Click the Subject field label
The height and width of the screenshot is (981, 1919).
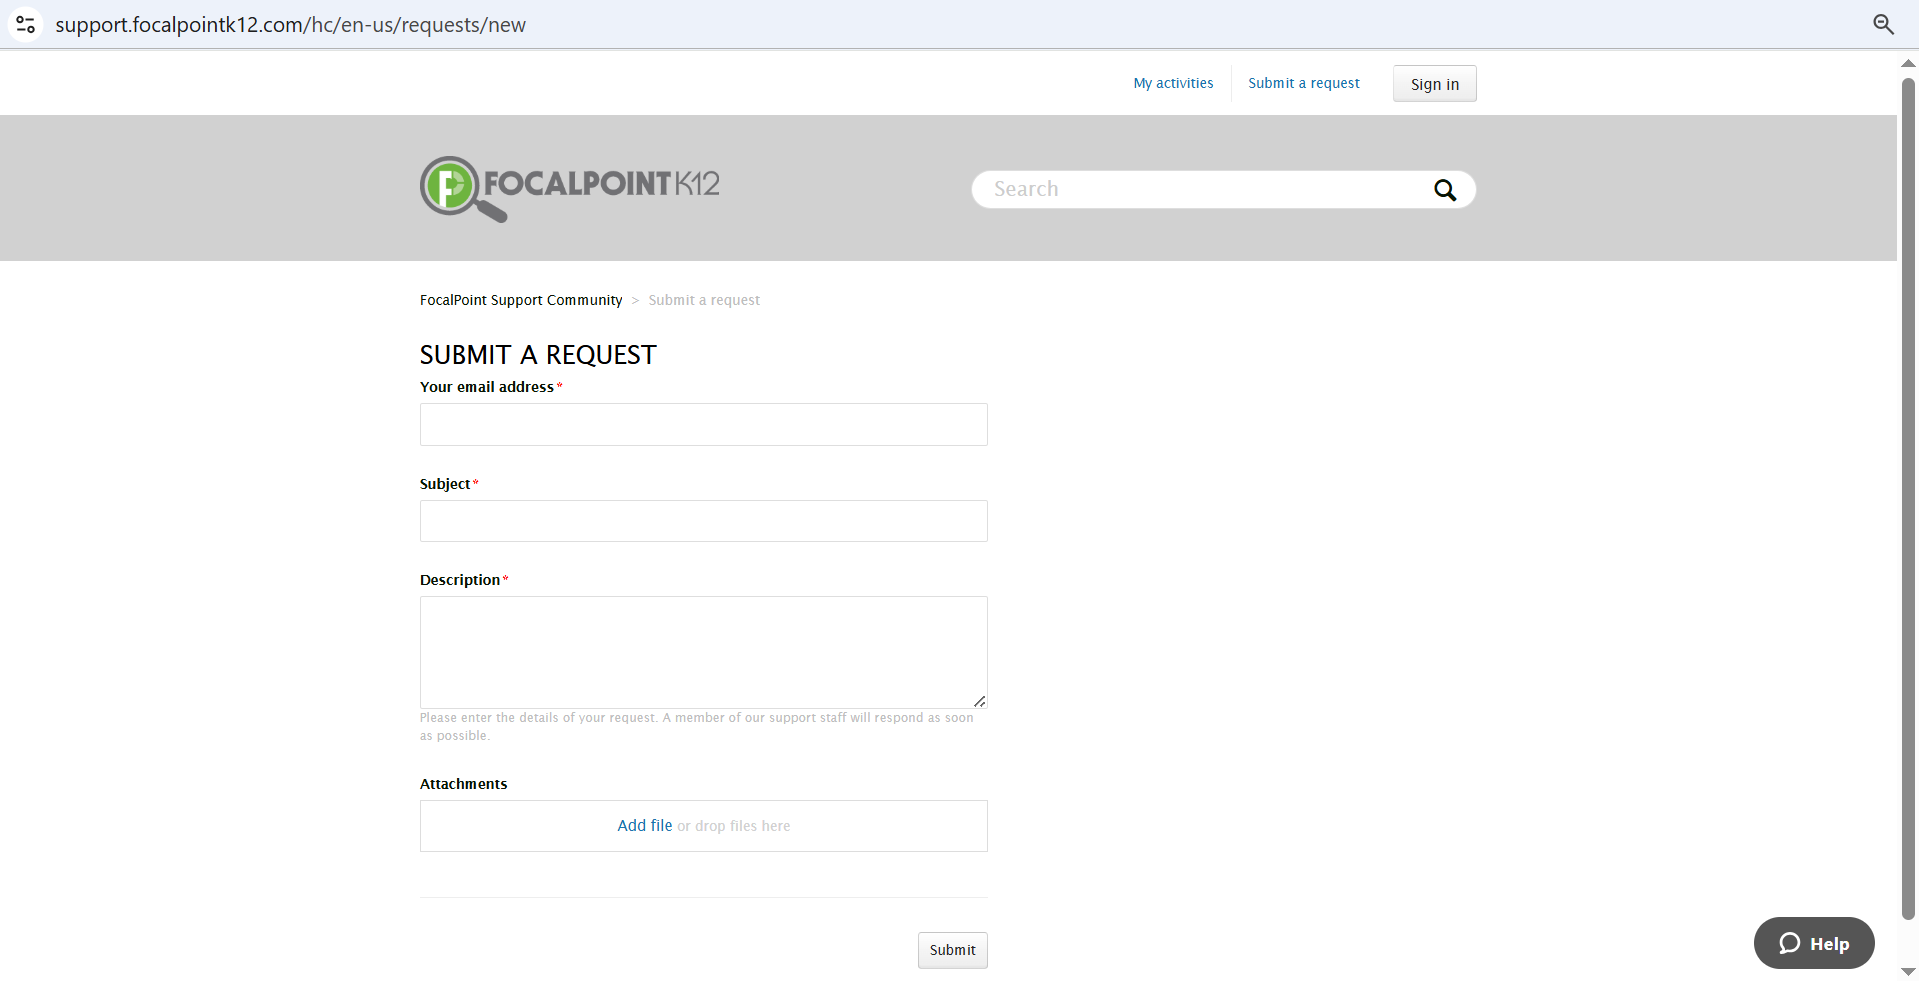(x=445, y=484)
